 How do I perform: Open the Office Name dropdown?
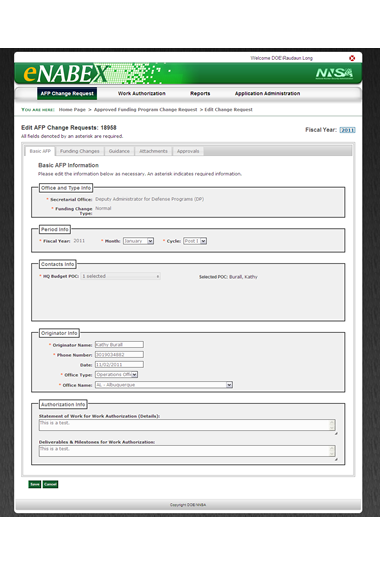click(164, 385)
